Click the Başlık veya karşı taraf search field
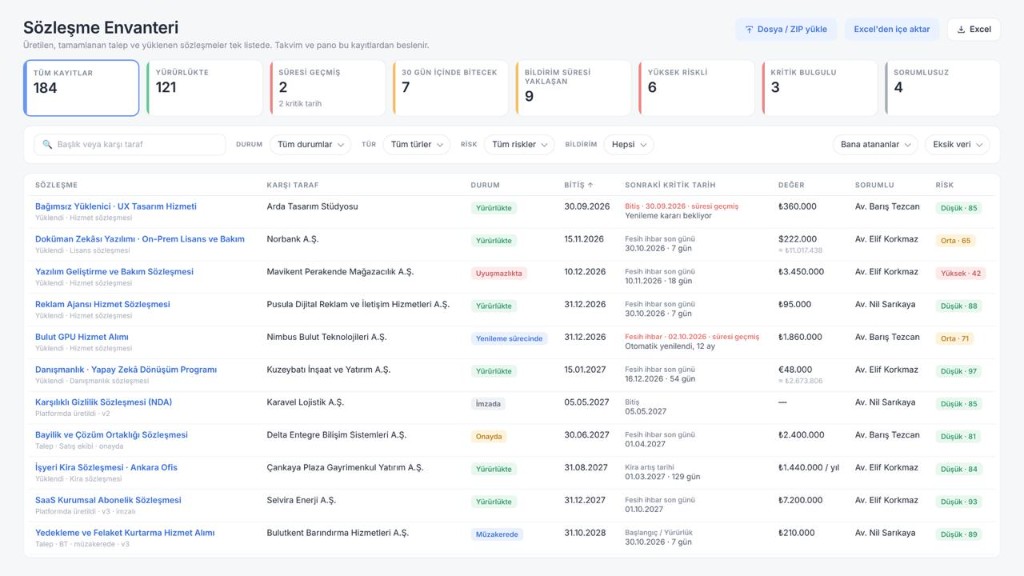1024x576 pixels. [130, 144]
